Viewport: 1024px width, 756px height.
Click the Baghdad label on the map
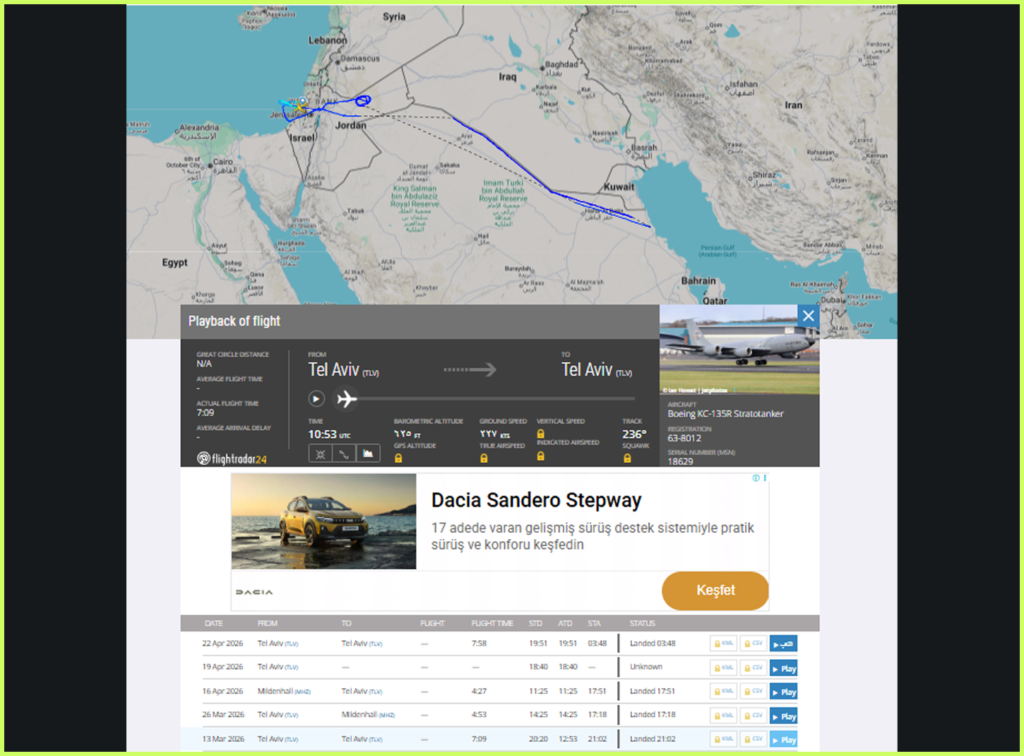pyautogui.click(x=561, y=65)
